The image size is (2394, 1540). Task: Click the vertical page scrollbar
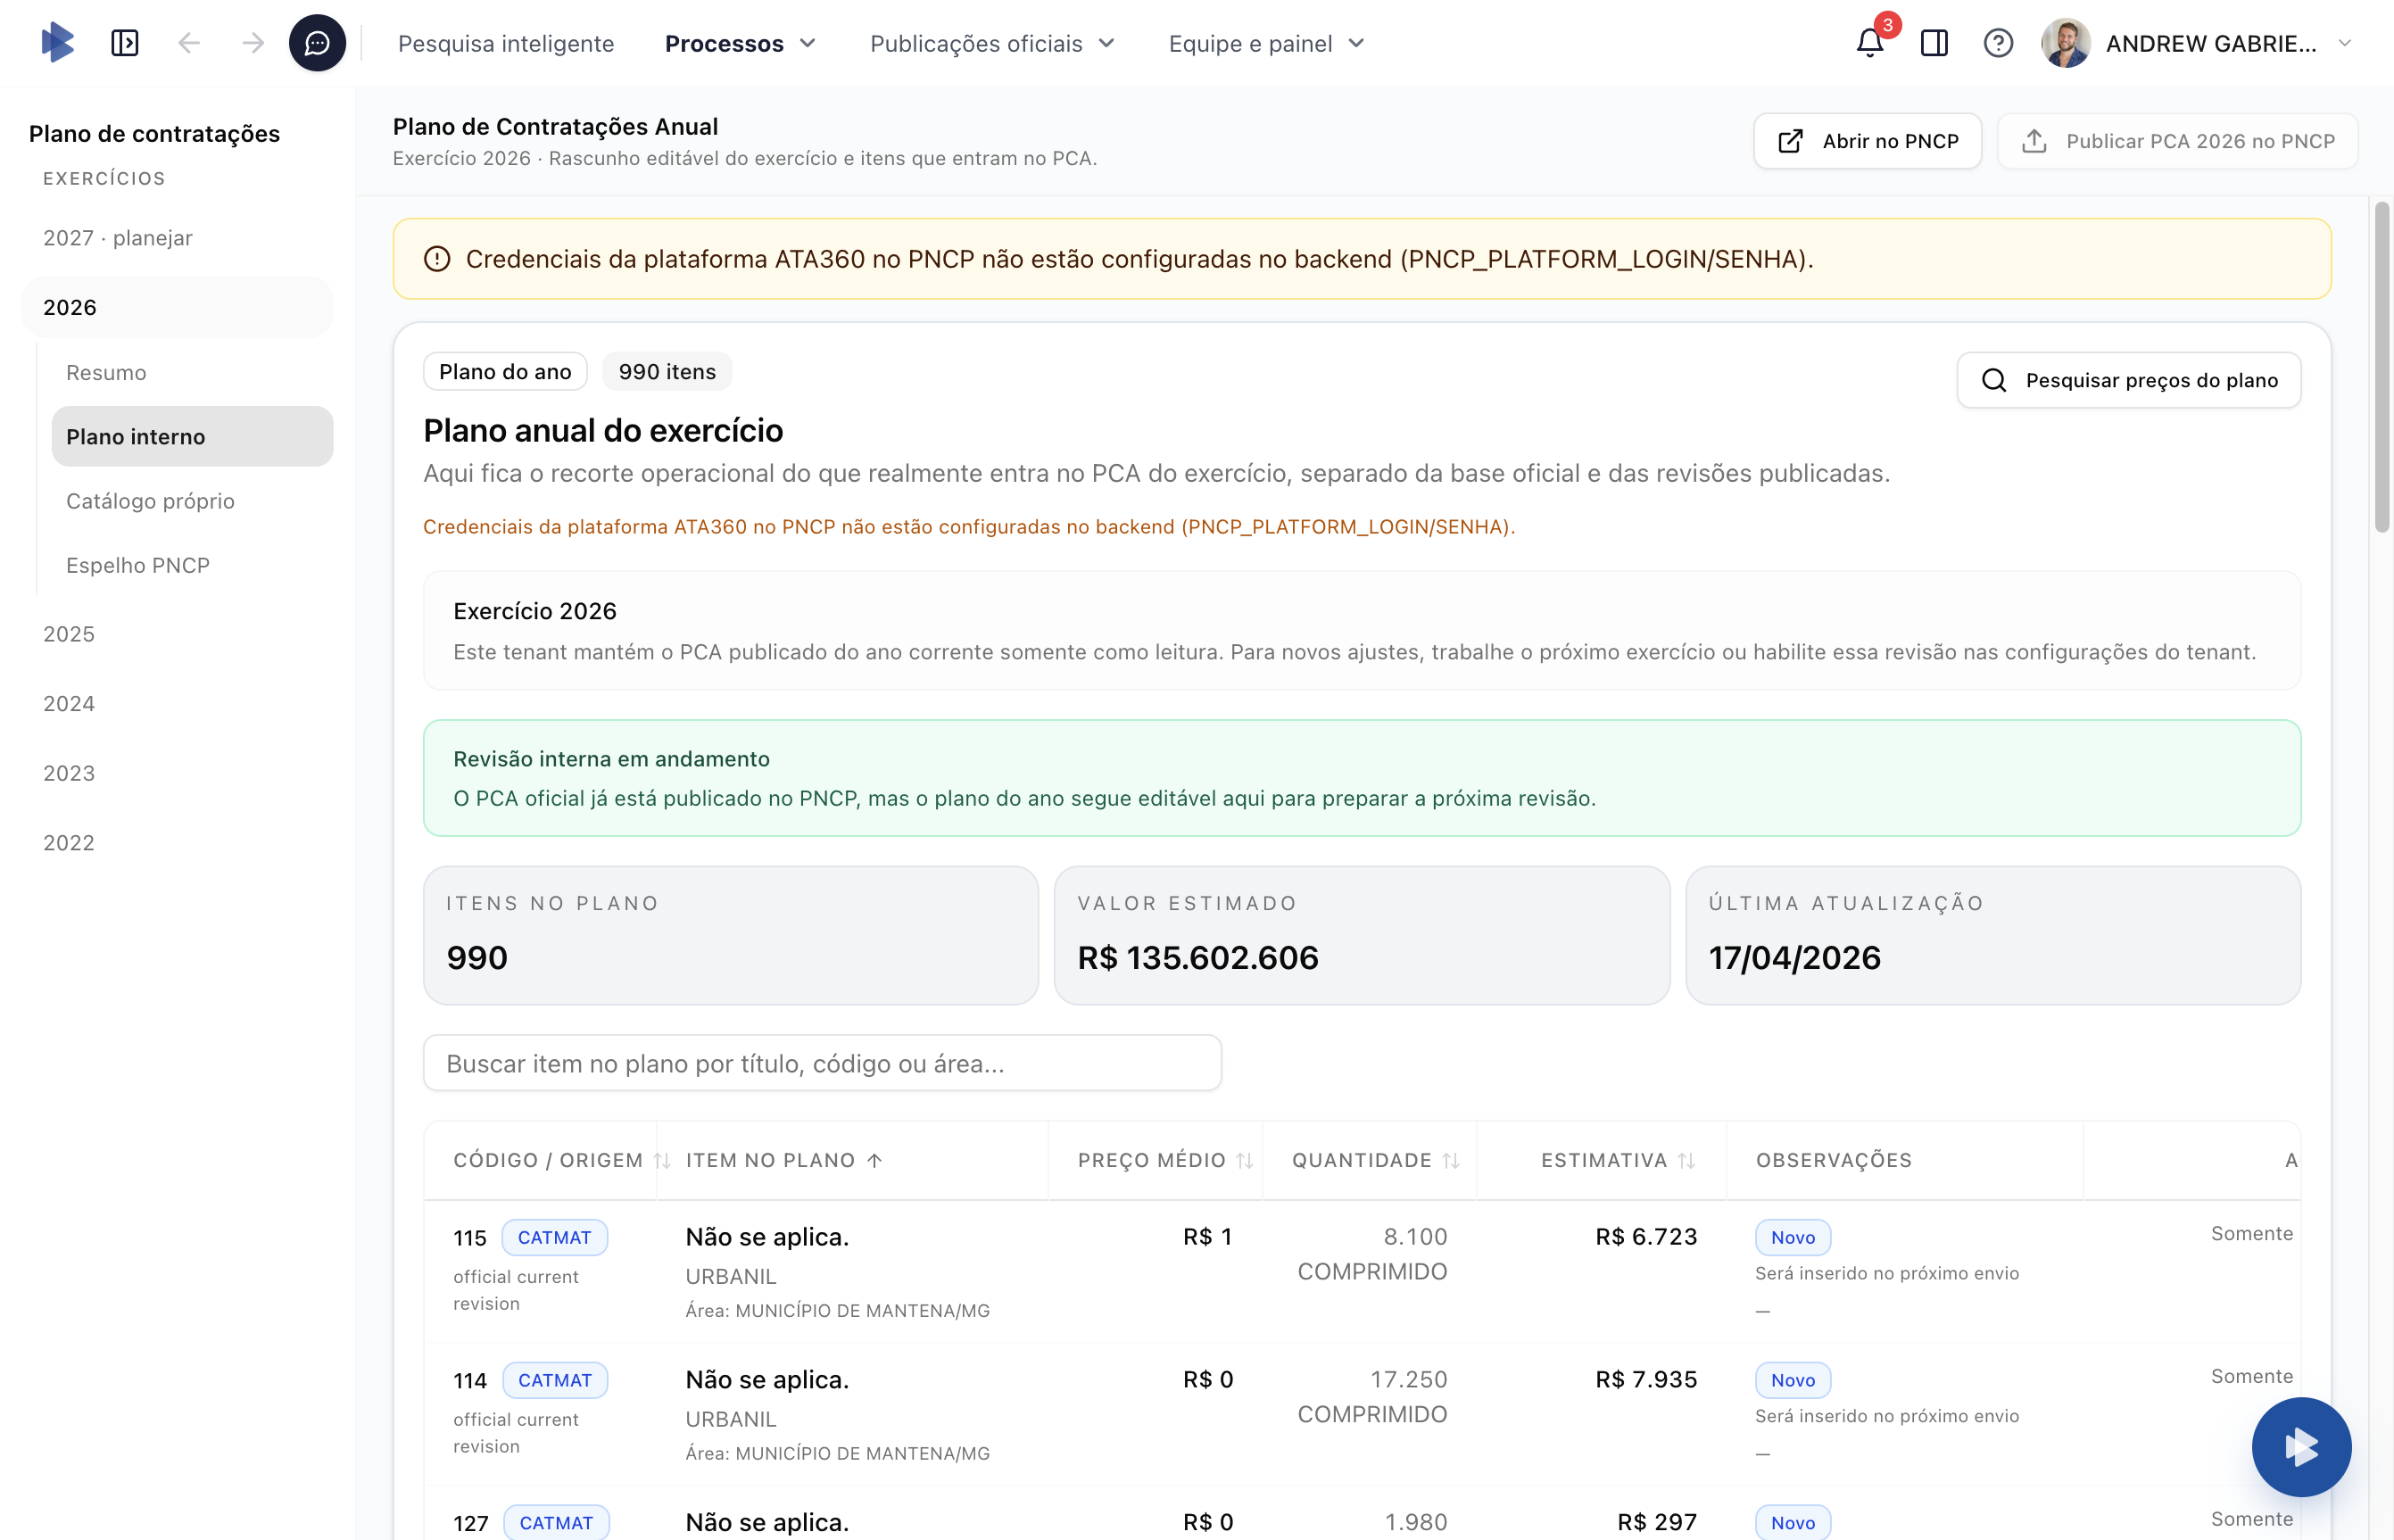(x=2382, y=368)
